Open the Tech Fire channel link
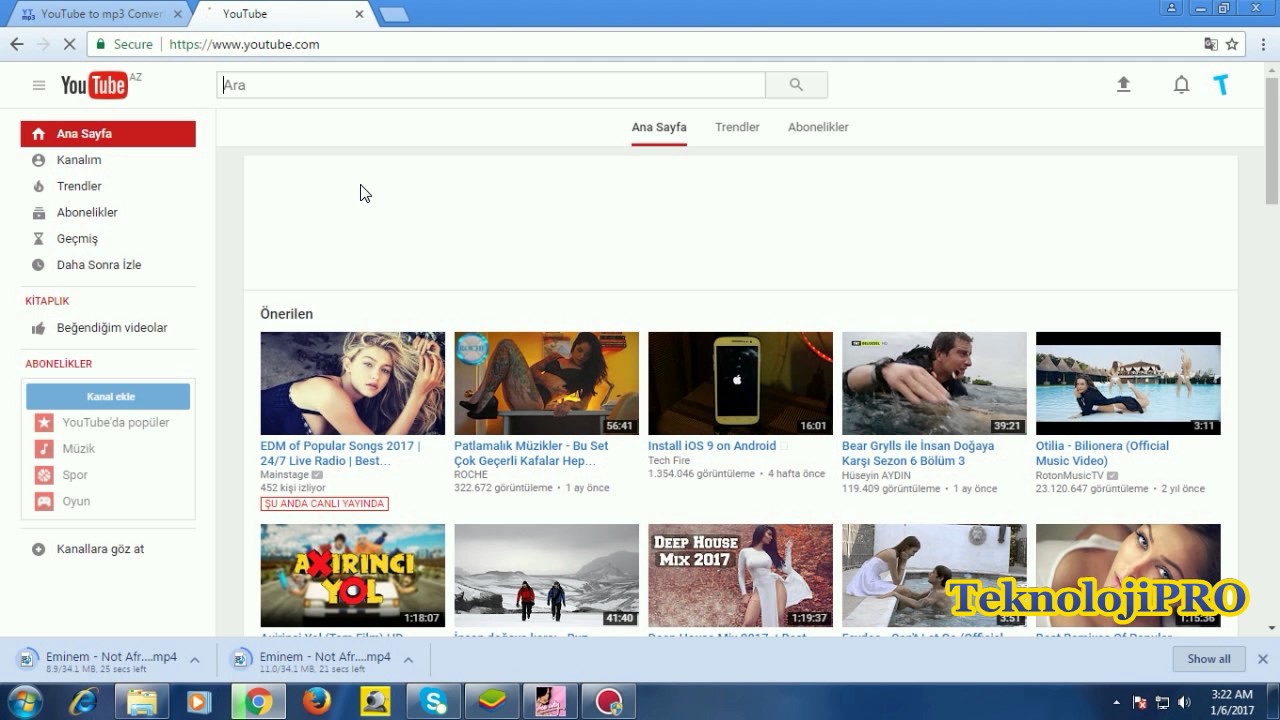1280x720 pixels. [669, 461]
